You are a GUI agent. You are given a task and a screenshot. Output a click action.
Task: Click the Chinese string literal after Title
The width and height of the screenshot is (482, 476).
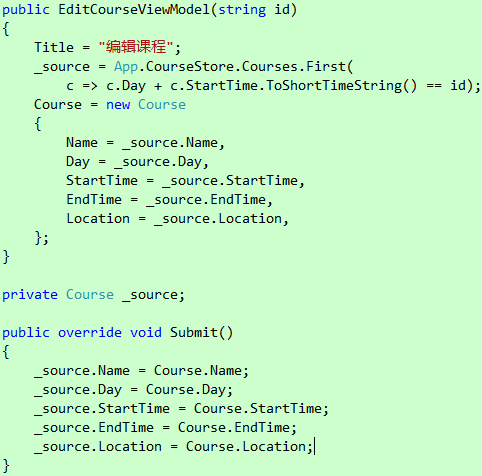[136, 47]
